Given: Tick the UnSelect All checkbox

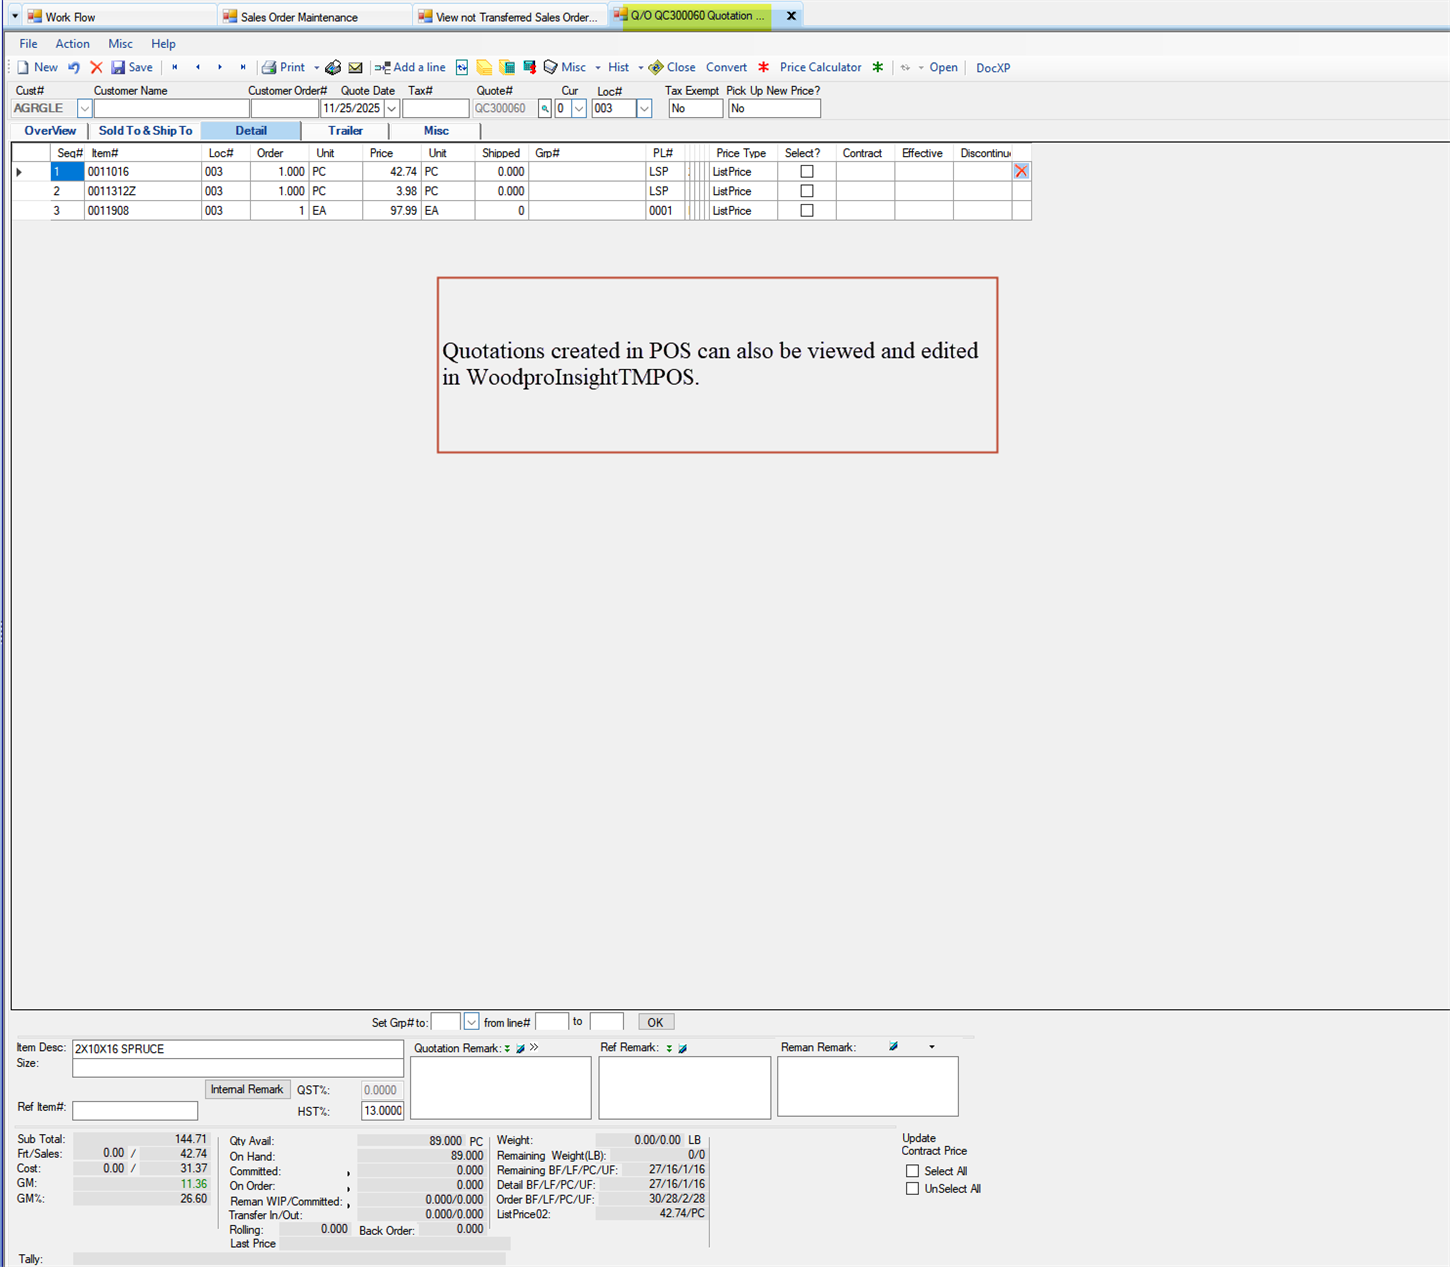Looking at the screenshot, I should tap(912, 1189).
